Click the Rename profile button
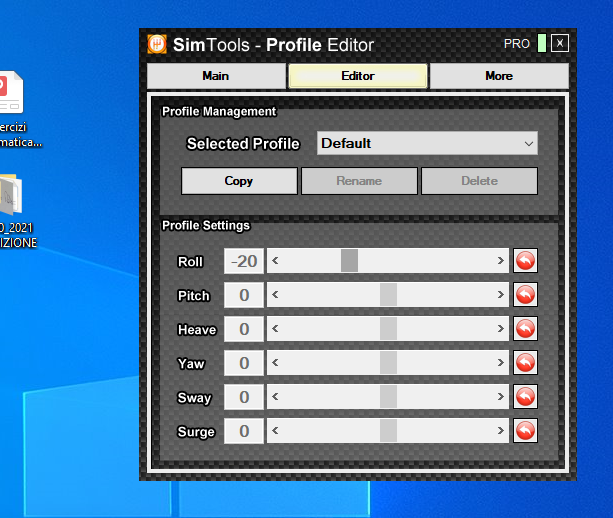 [359, 181]
